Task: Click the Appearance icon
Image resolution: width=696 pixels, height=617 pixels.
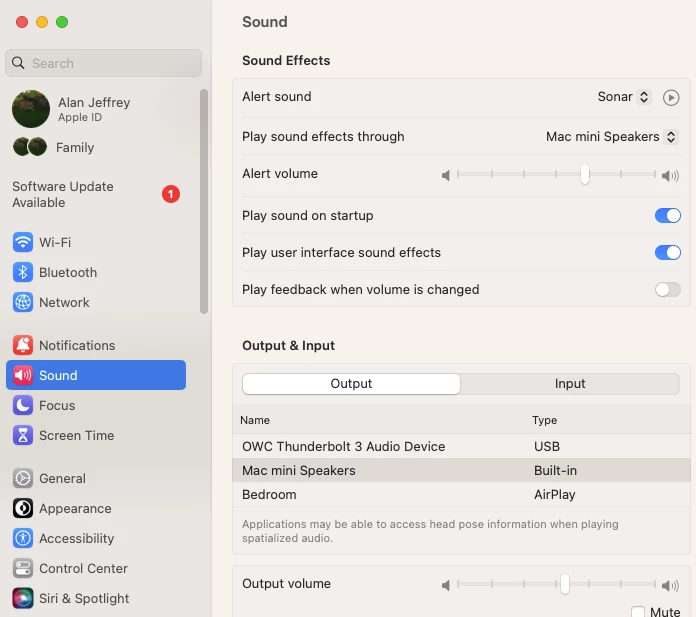Action: 23,508
